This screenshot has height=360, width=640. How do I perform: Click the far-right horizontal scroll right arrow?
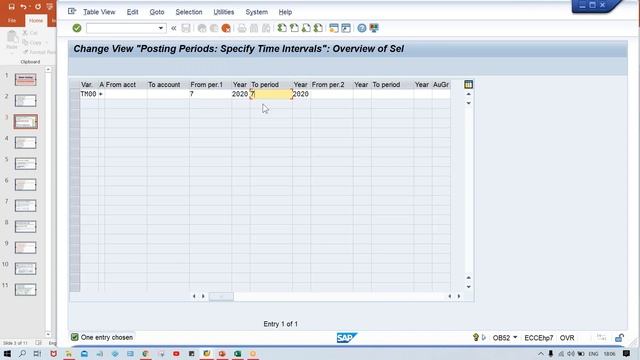459,296
